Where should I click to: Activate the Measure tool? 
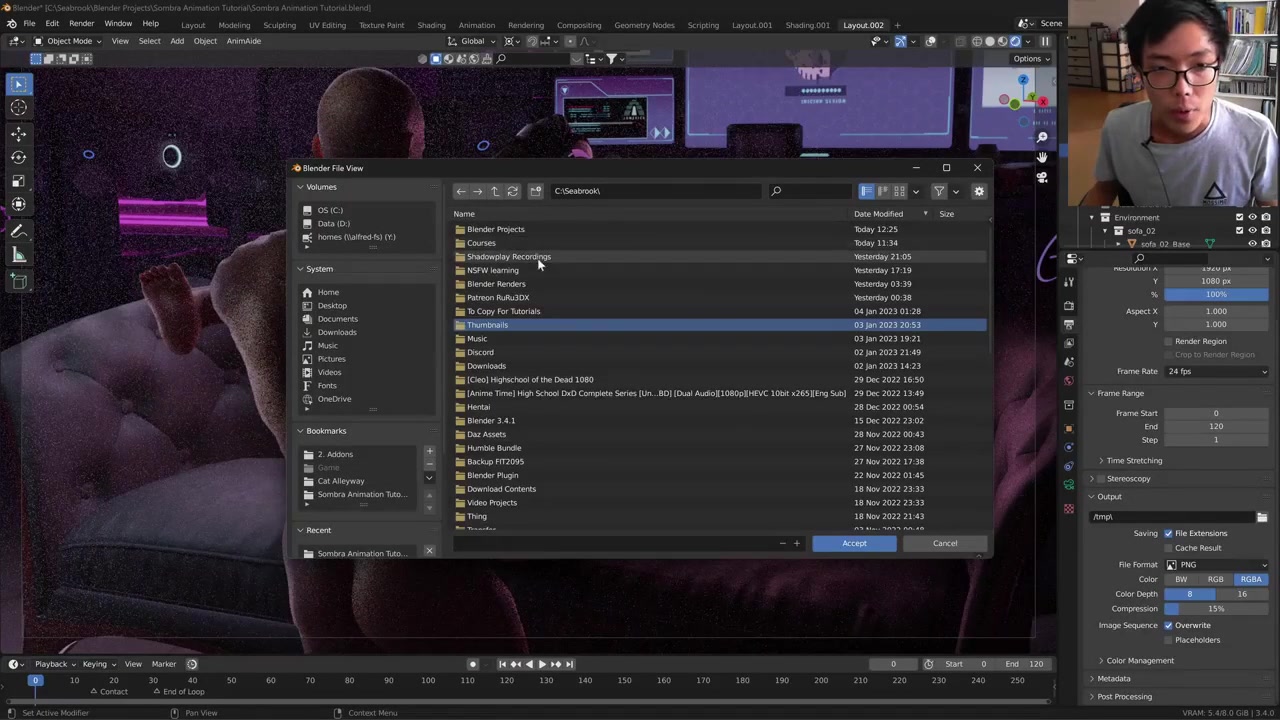18,255
